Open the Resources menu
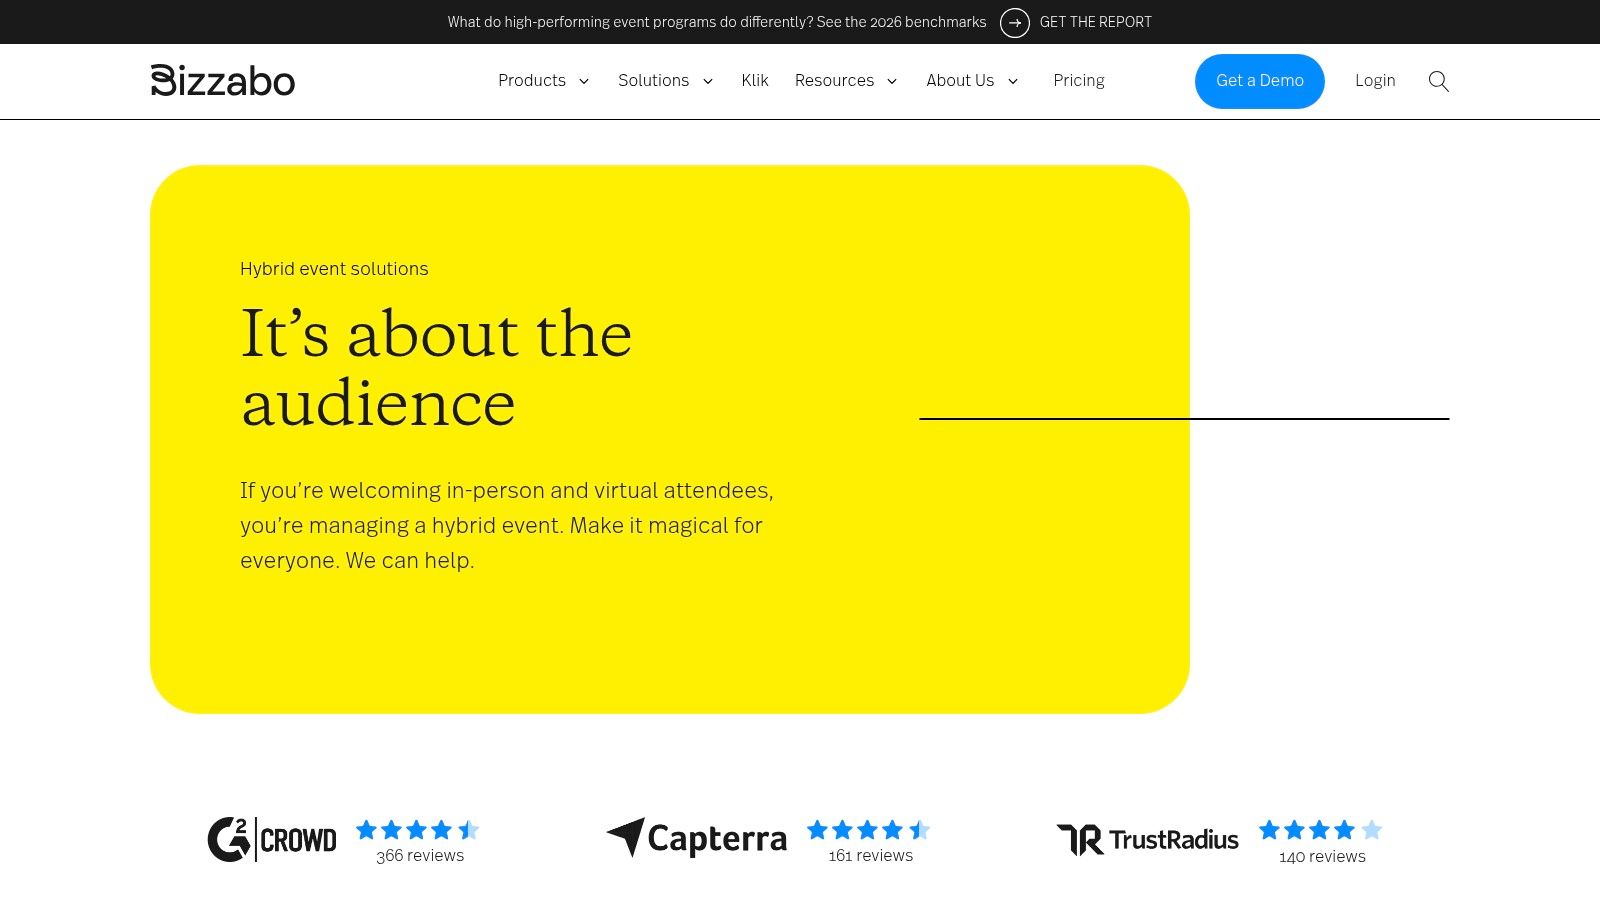Image resolution: width=1600 pixels, height=900 pixels. pyautogui.click(x=834, y=80)
